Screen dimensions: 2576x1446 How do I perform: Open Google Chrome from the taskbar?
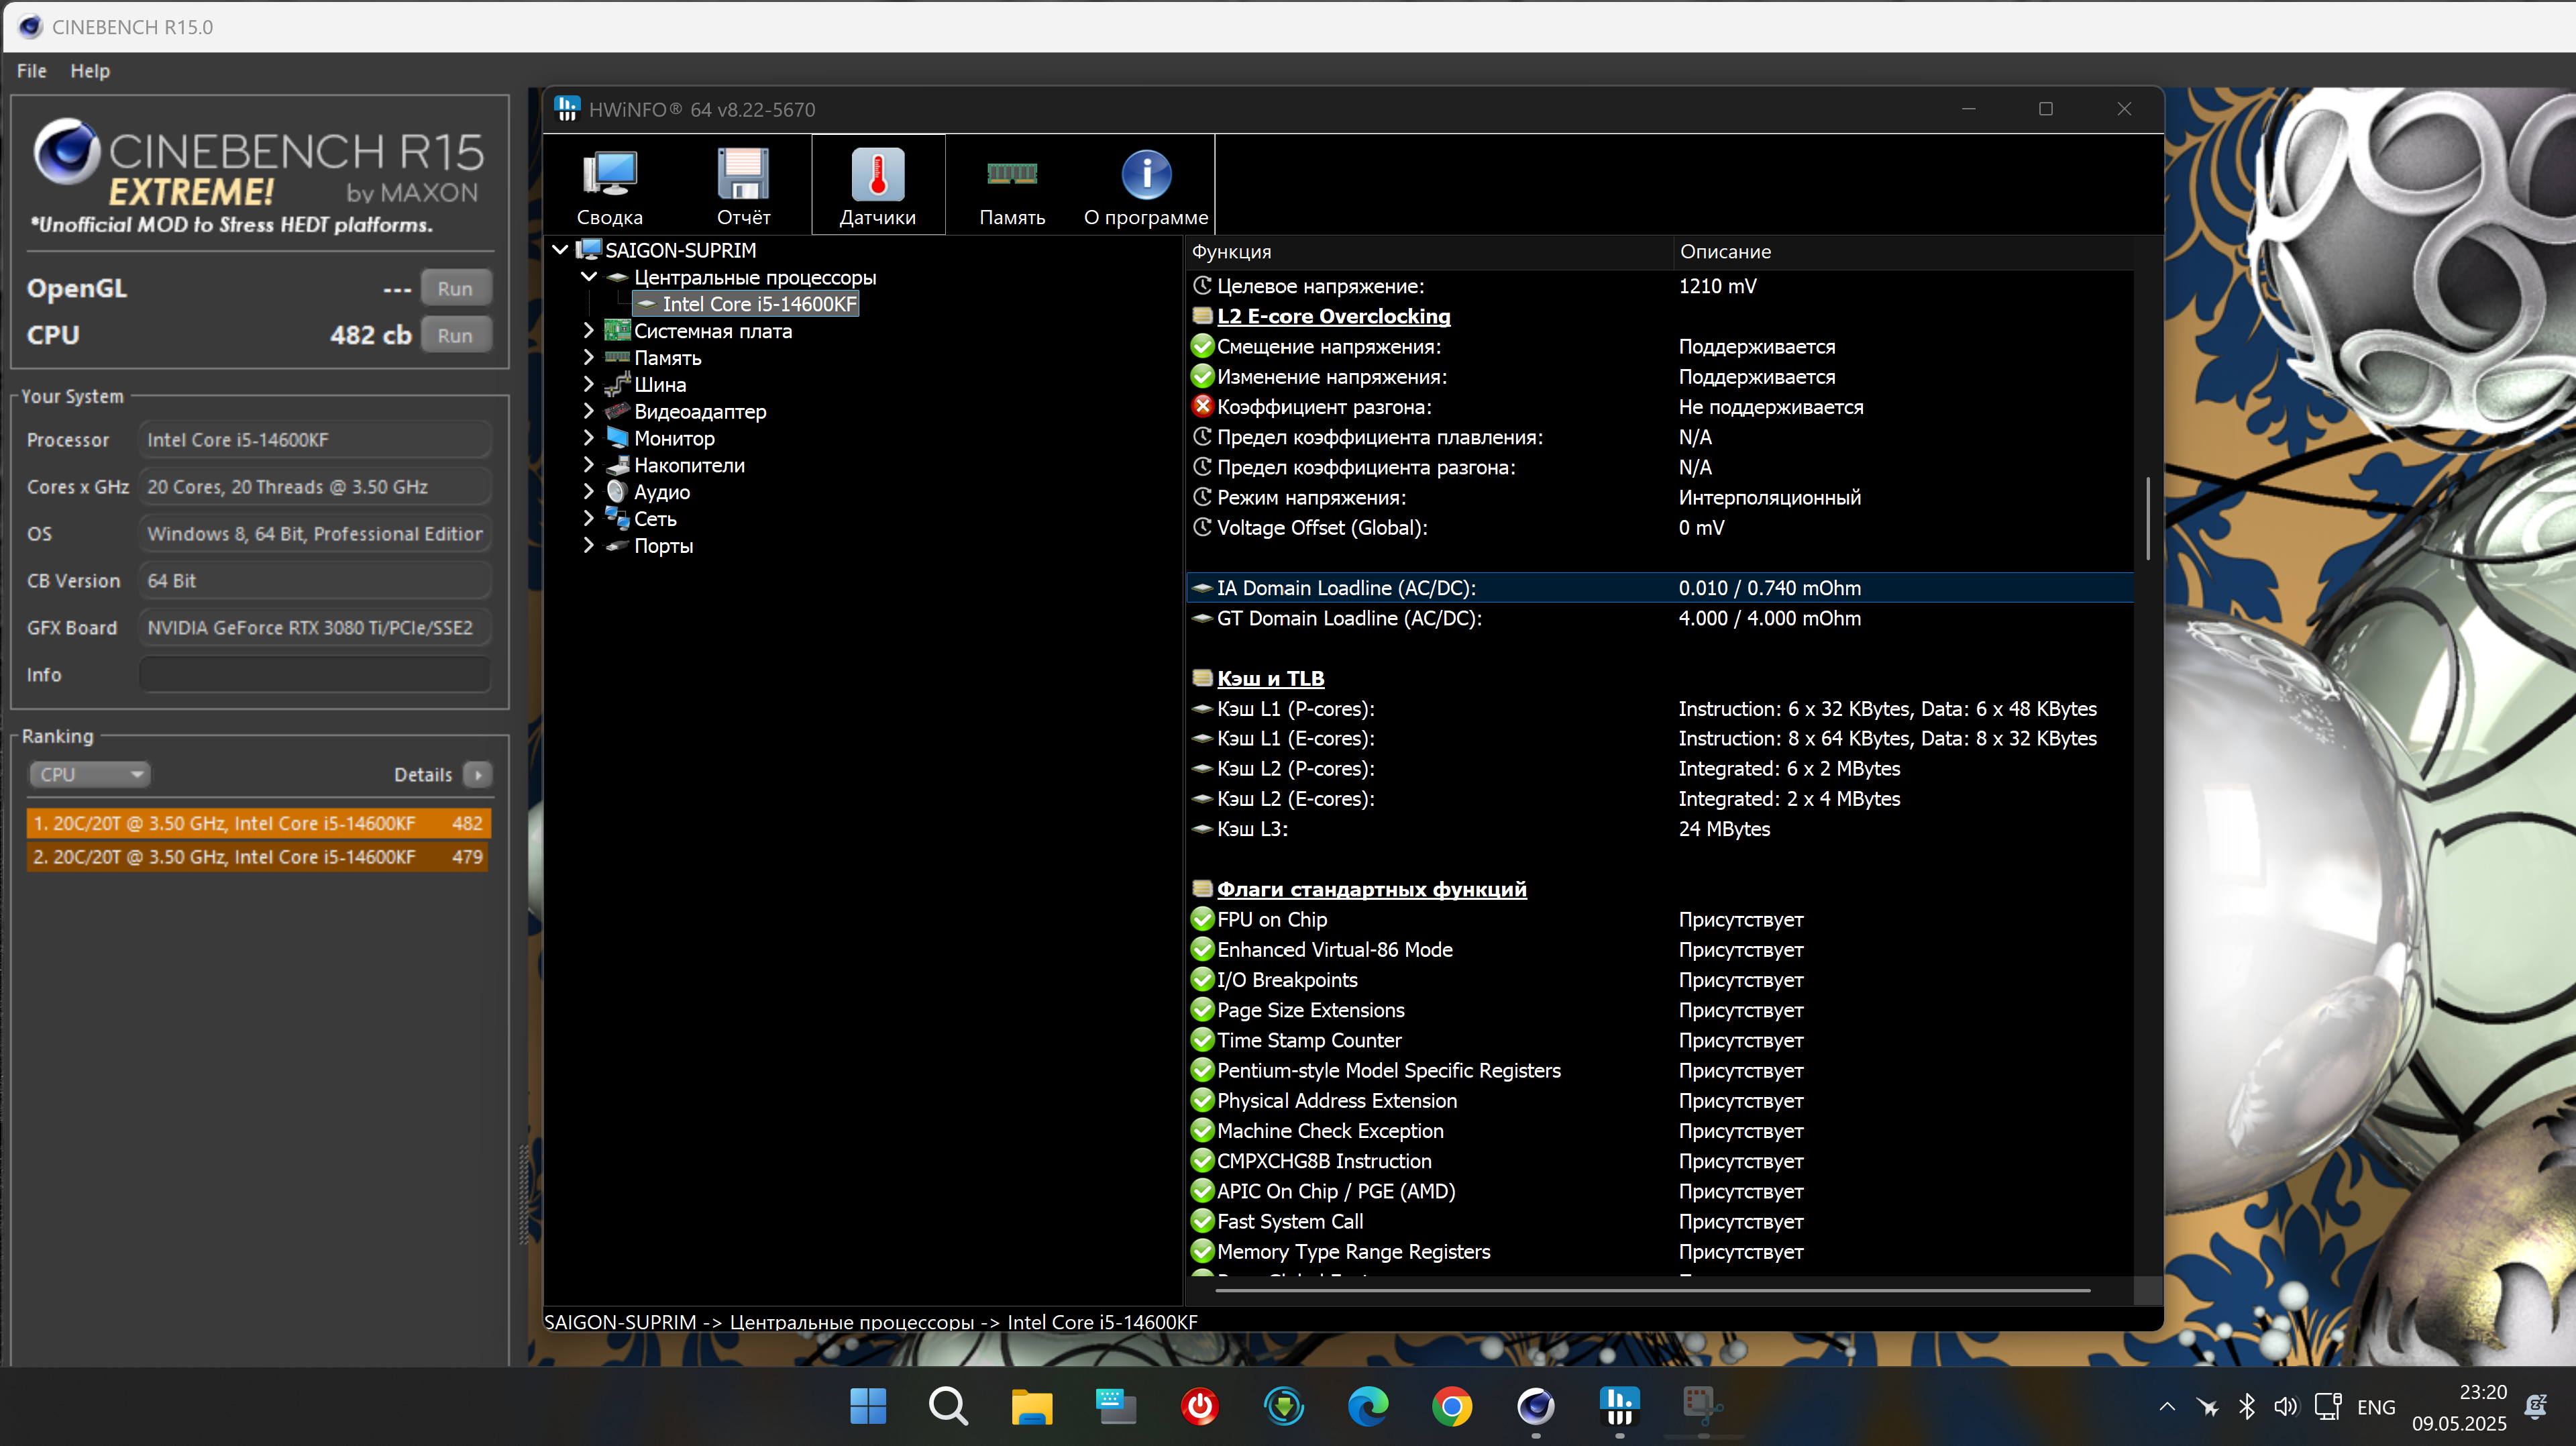[x=1451, y=1406]
